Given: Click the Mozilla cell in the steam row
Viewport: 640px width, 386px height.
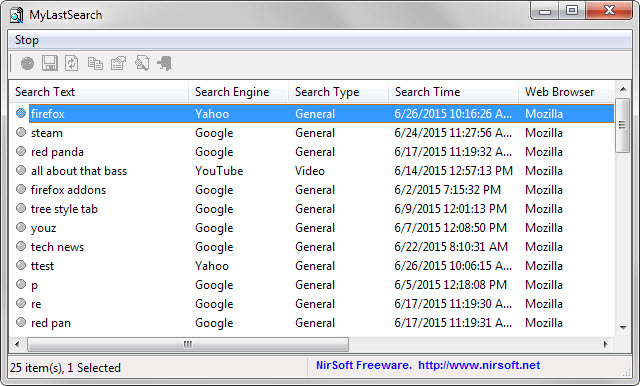Looking at the screenshot, I should click(544, 133).
